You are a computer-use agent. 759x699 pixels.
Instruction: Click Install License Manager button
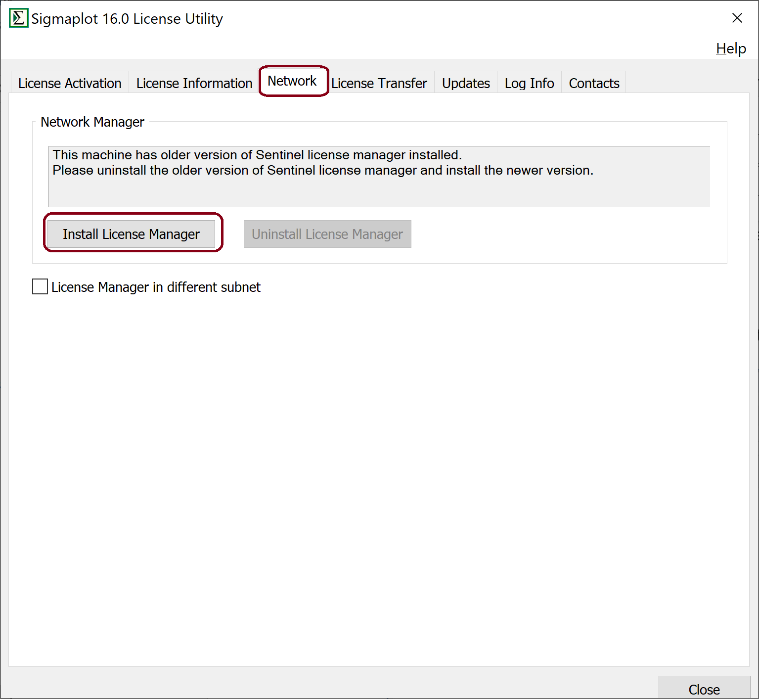pyautogui.click(x=131, y=234)
